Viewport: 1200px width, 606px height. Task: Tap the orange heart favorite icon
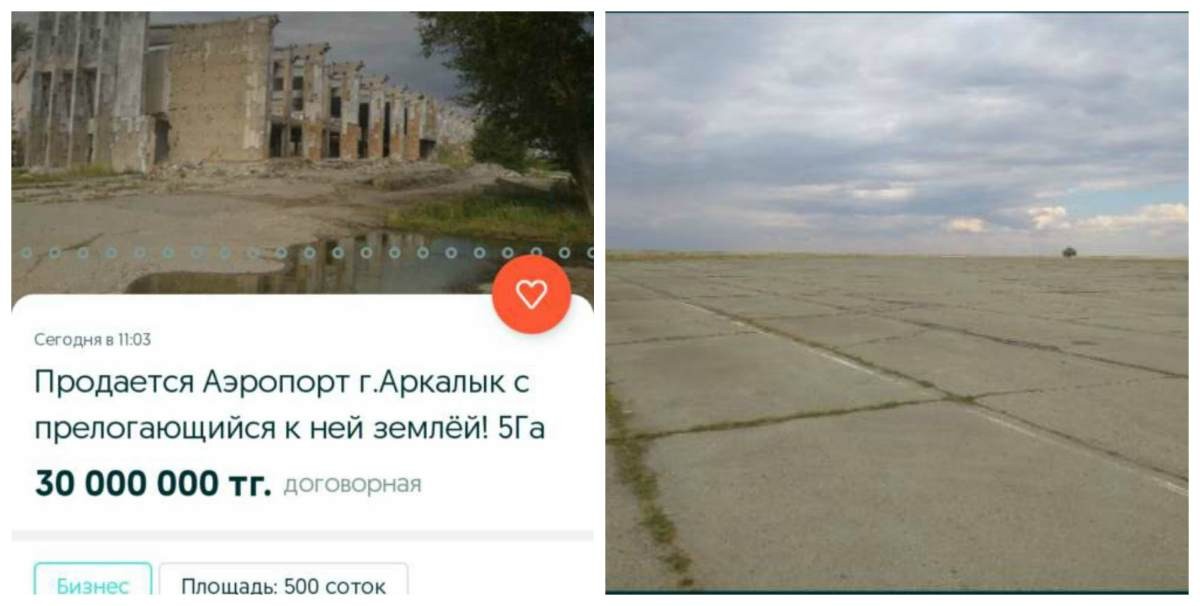pos(531,293)
